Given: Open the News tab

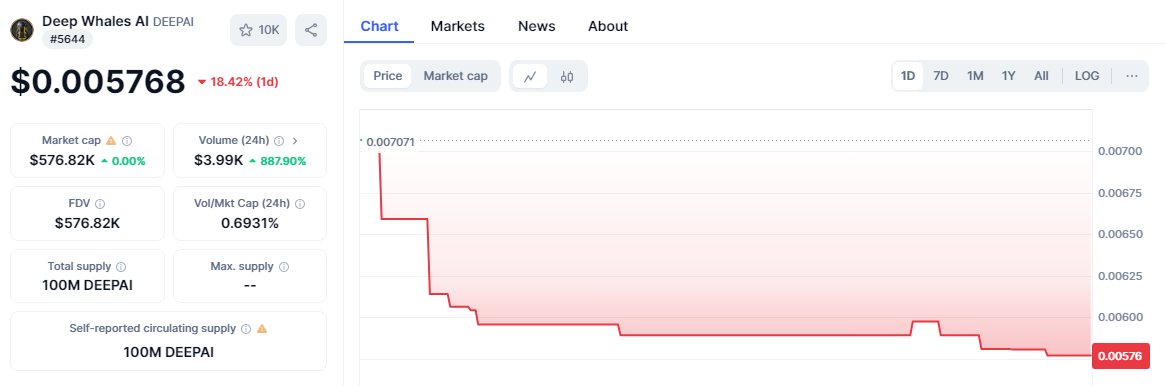Looking at the screenshot, I should click(536, 26).
